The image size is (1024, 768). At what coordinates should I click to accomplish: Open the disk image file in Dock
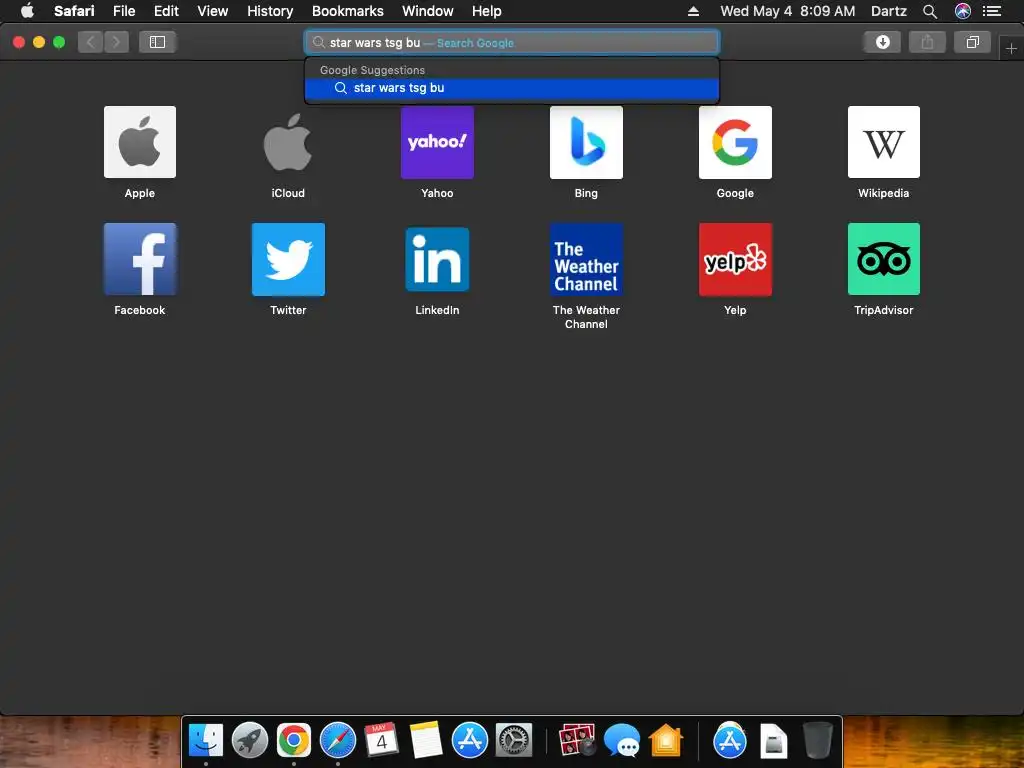tap(774, 741)
